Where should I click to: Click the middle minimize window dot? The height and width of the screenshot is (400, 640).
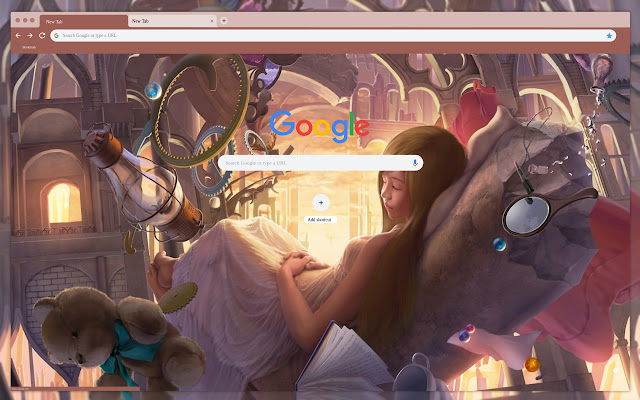click(25, 20)
